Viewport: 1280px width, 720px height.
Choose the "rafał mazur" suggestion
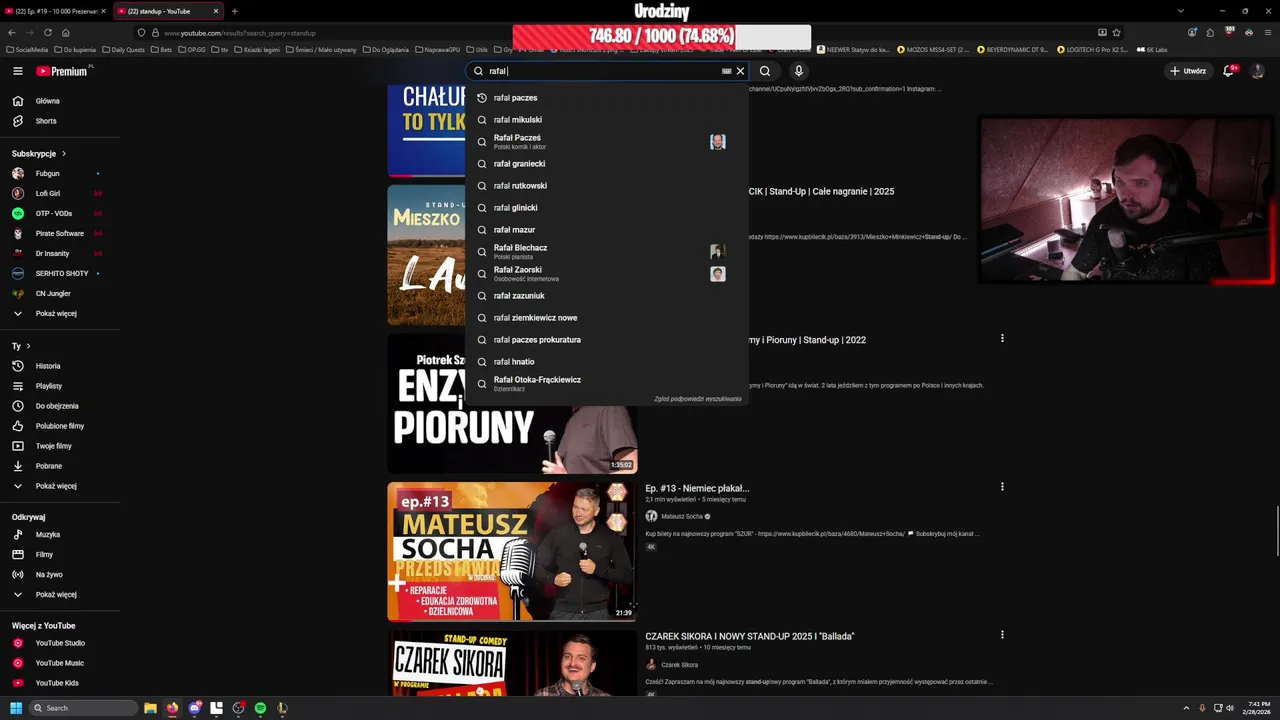[606, 230]
